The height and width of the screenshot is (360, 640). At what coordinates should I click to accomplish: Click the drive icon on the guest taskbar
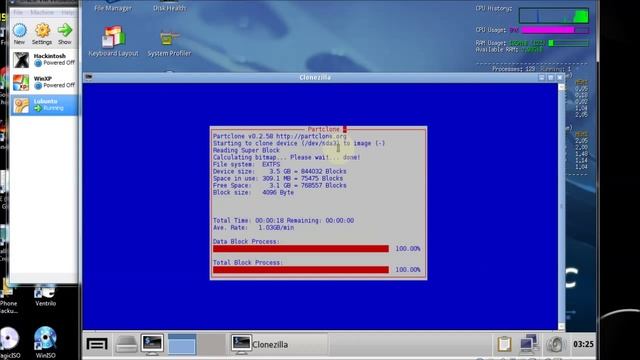pos(126,344)
